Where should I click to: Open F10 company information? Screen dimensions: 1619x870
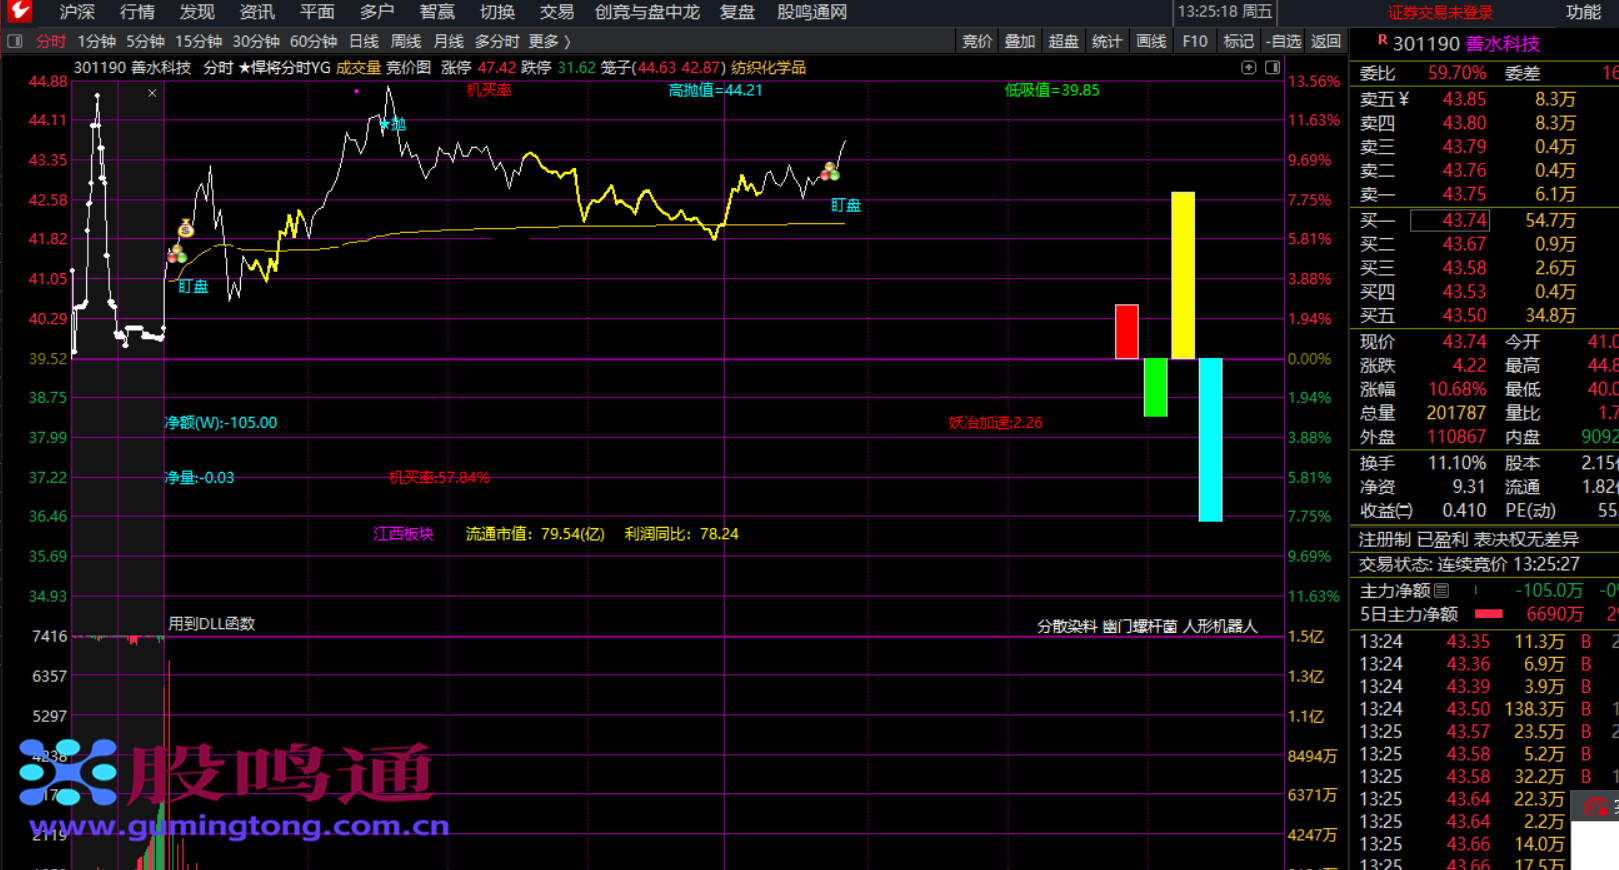point(1194,41)
